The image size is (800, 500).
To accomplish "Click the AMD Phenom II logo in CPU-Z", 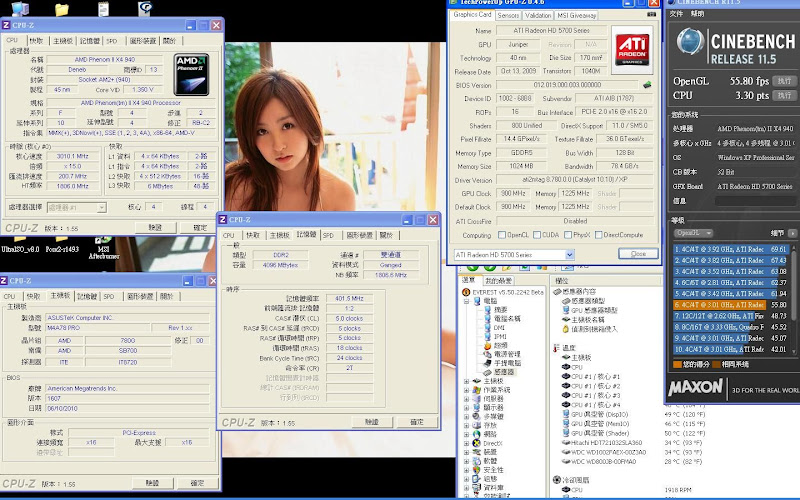I will coord(191,74).
